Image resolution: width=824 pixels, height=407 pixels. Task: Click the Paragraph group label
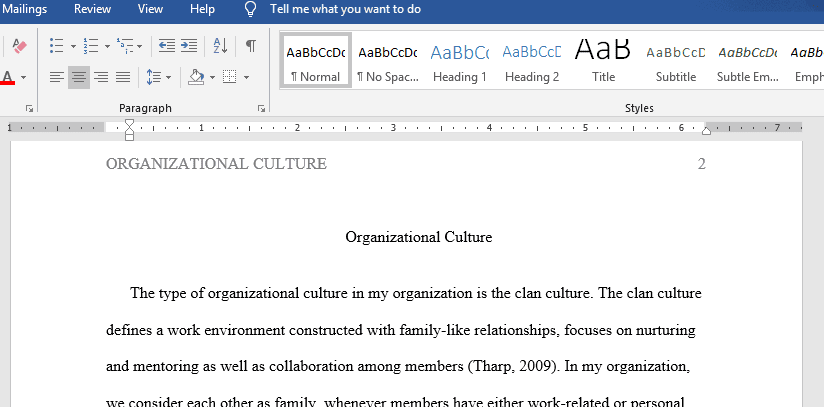click(146, 108)
